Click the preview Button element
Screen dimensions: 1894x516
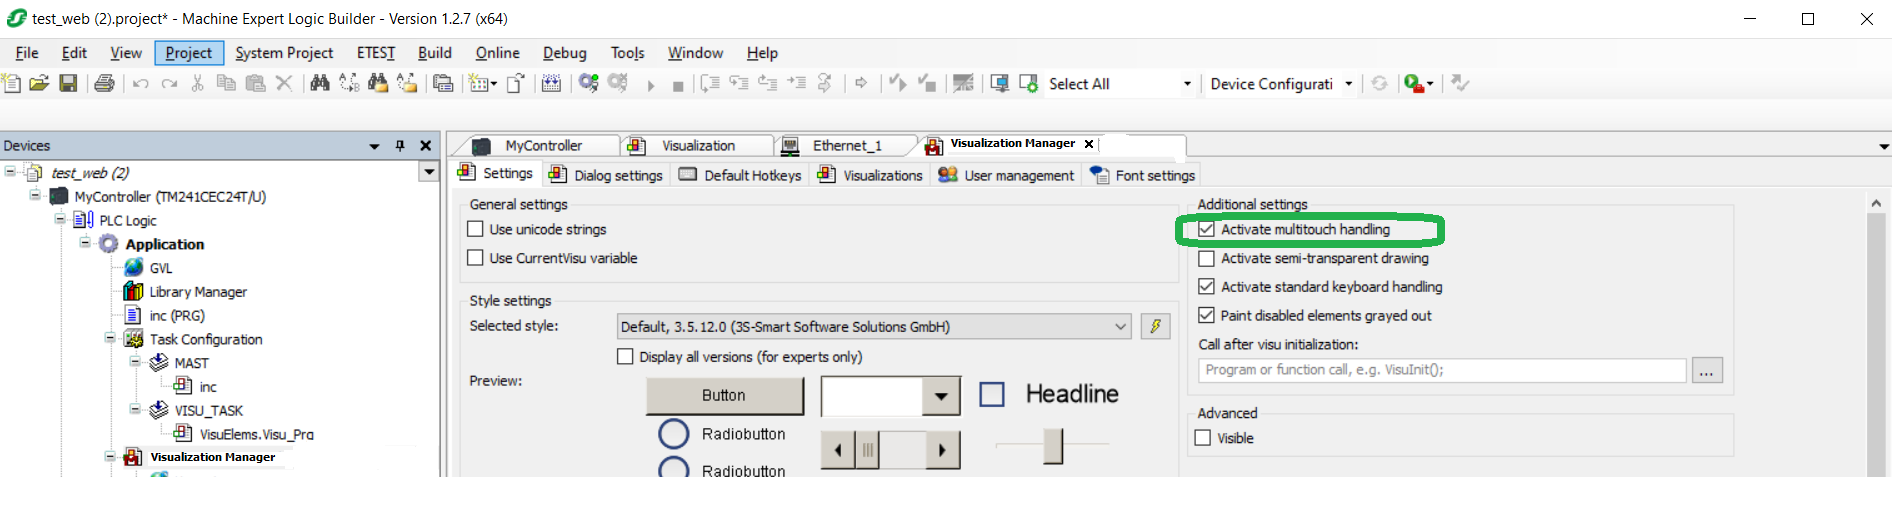coord(724,395)
